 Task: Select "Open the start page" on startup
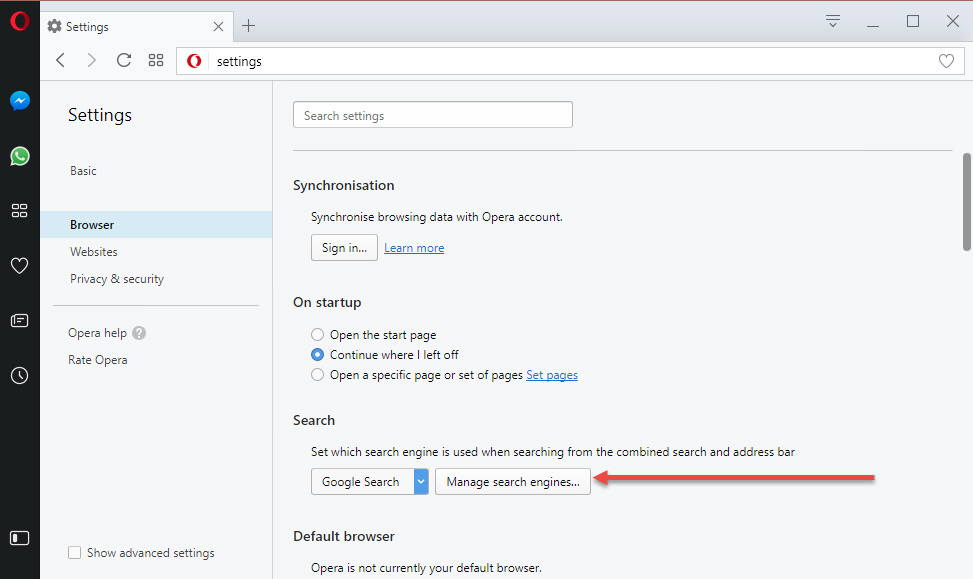[x=317, y=334]
